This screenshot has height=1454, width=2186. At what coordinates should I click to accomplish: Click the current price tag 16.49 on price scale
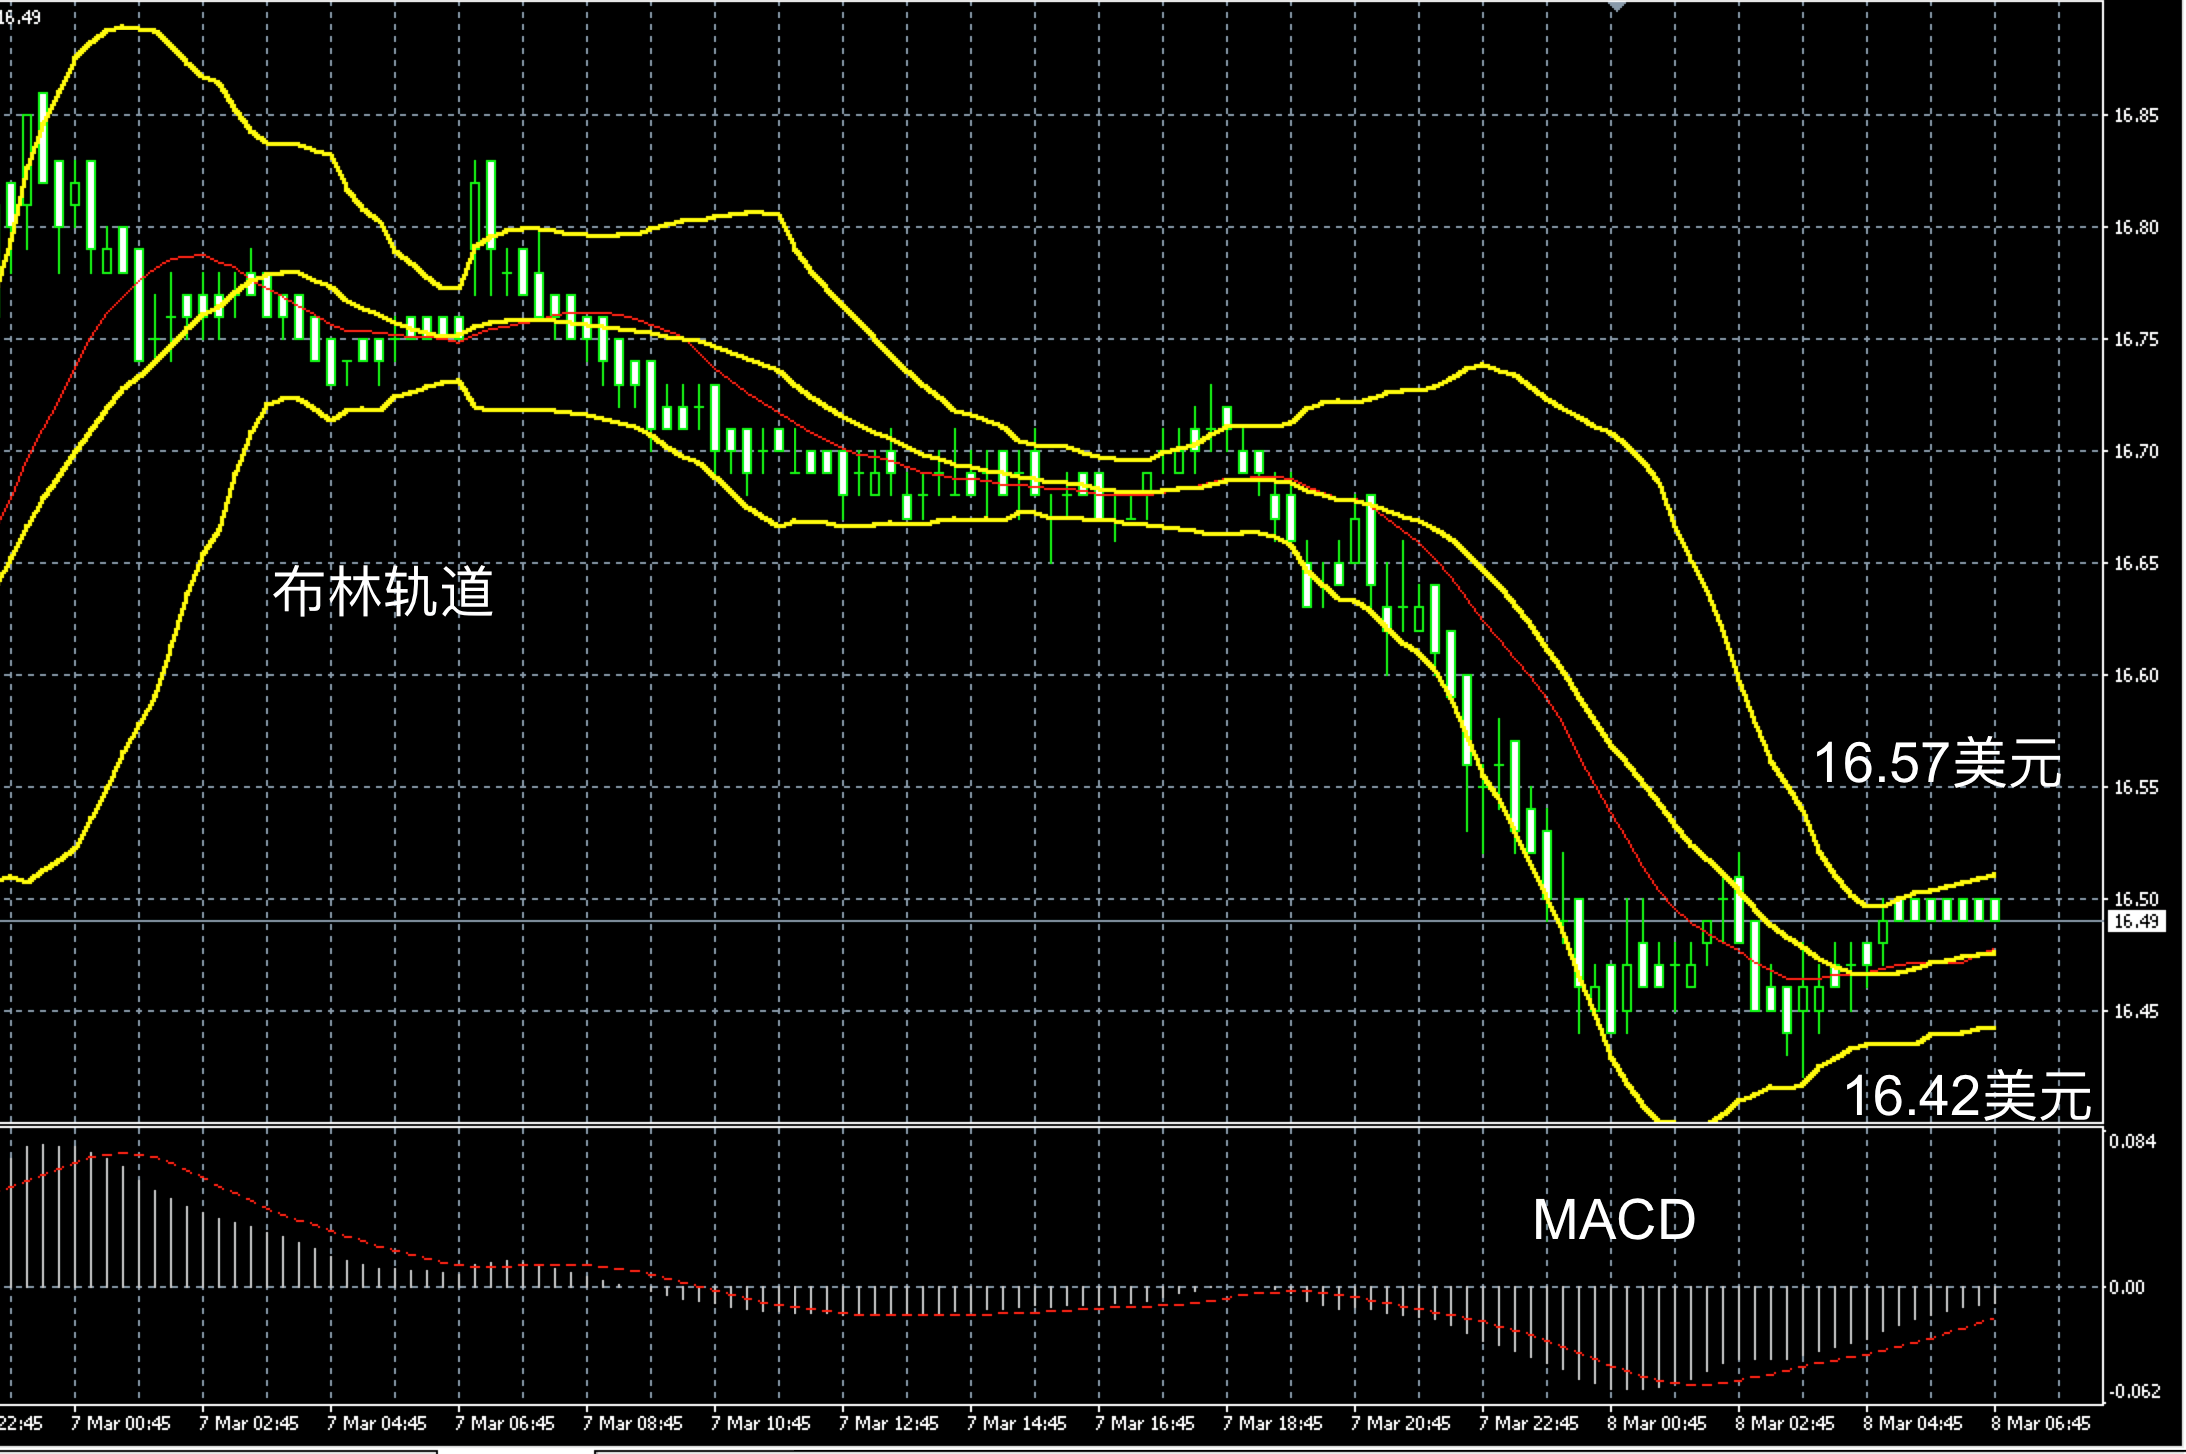click(2136, 921)
